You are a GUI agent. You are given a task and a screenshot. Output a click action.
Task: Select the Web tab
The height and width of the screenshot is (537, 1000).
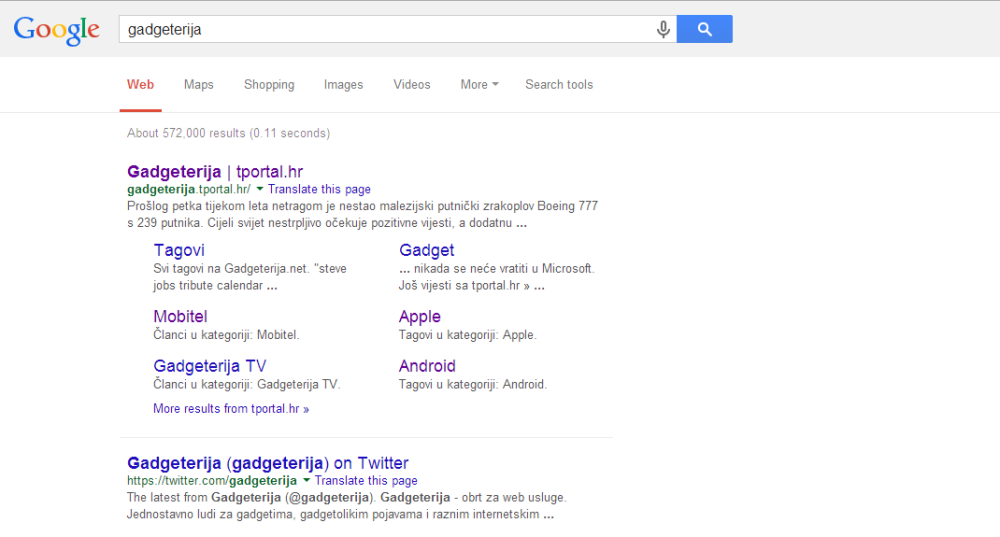pyautogui.click(x=140, y=84)
